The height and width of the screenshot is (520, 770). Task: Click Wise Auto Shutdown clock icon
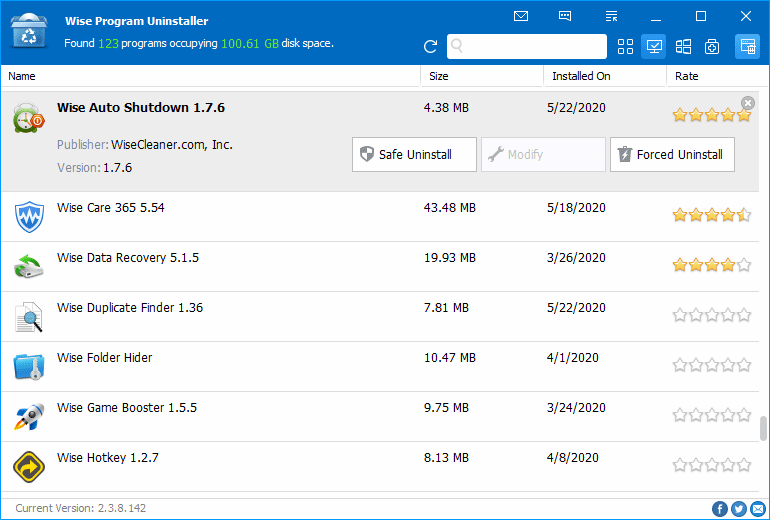pyautogui.click(x=29, y=118)
